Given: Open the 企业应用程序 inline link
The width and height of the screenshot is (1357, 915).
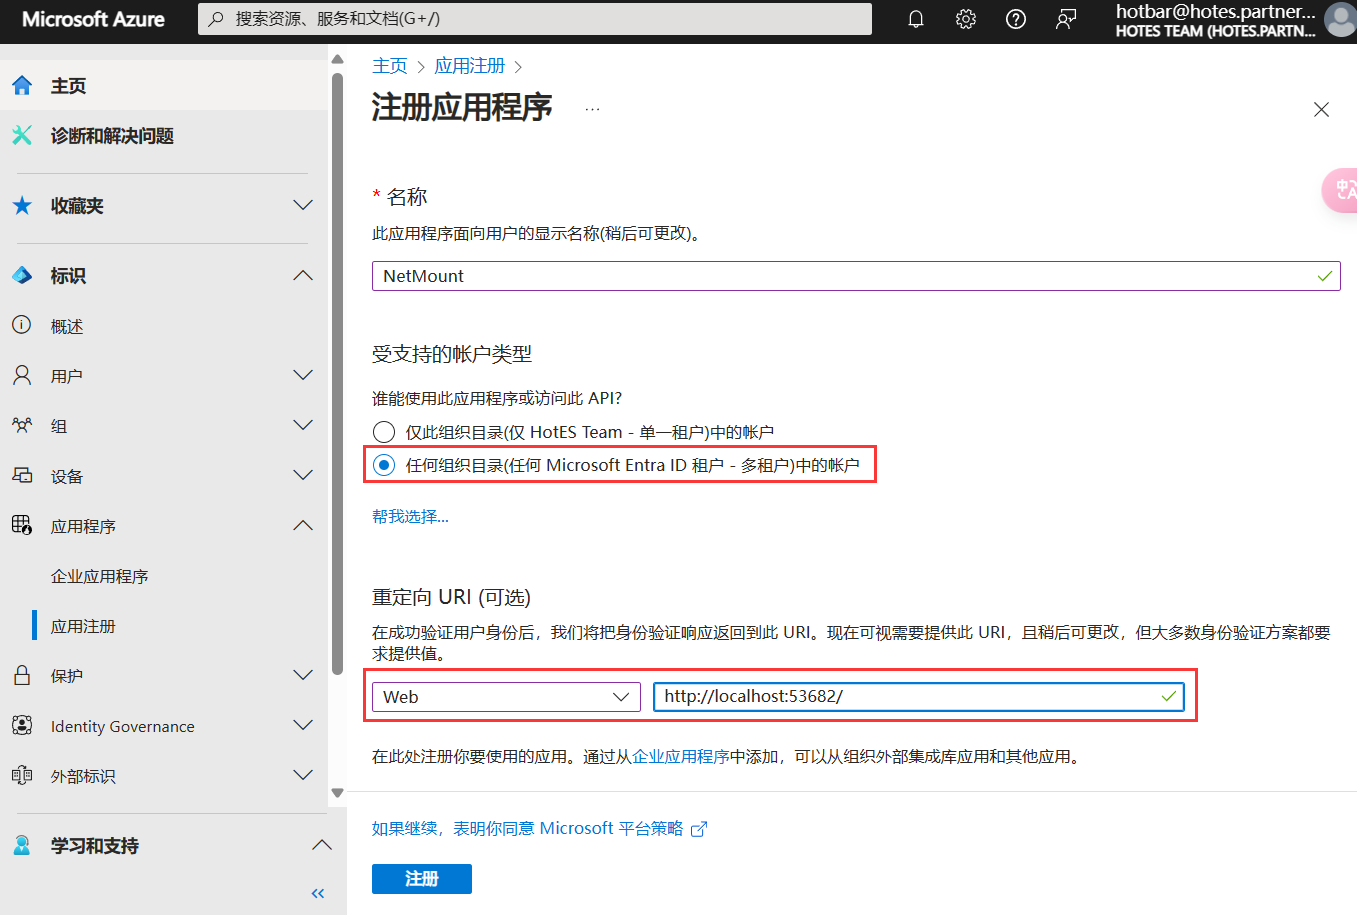Looking at the screenshot, I should pos(681,757).
